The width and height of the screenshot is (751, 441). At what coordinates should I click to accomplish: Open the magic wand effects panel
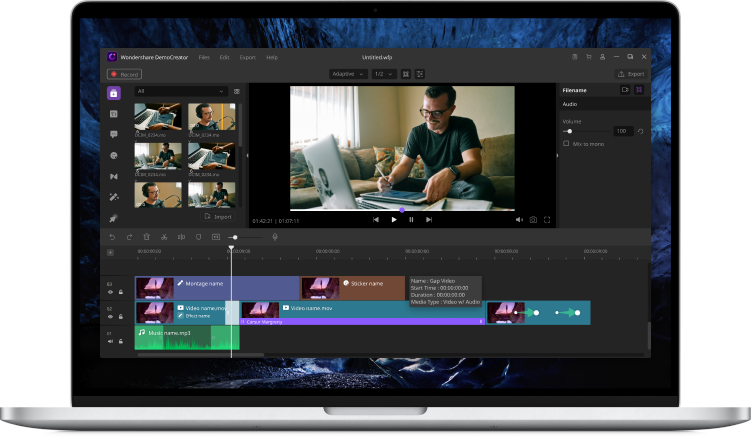(x=114, y=197)
